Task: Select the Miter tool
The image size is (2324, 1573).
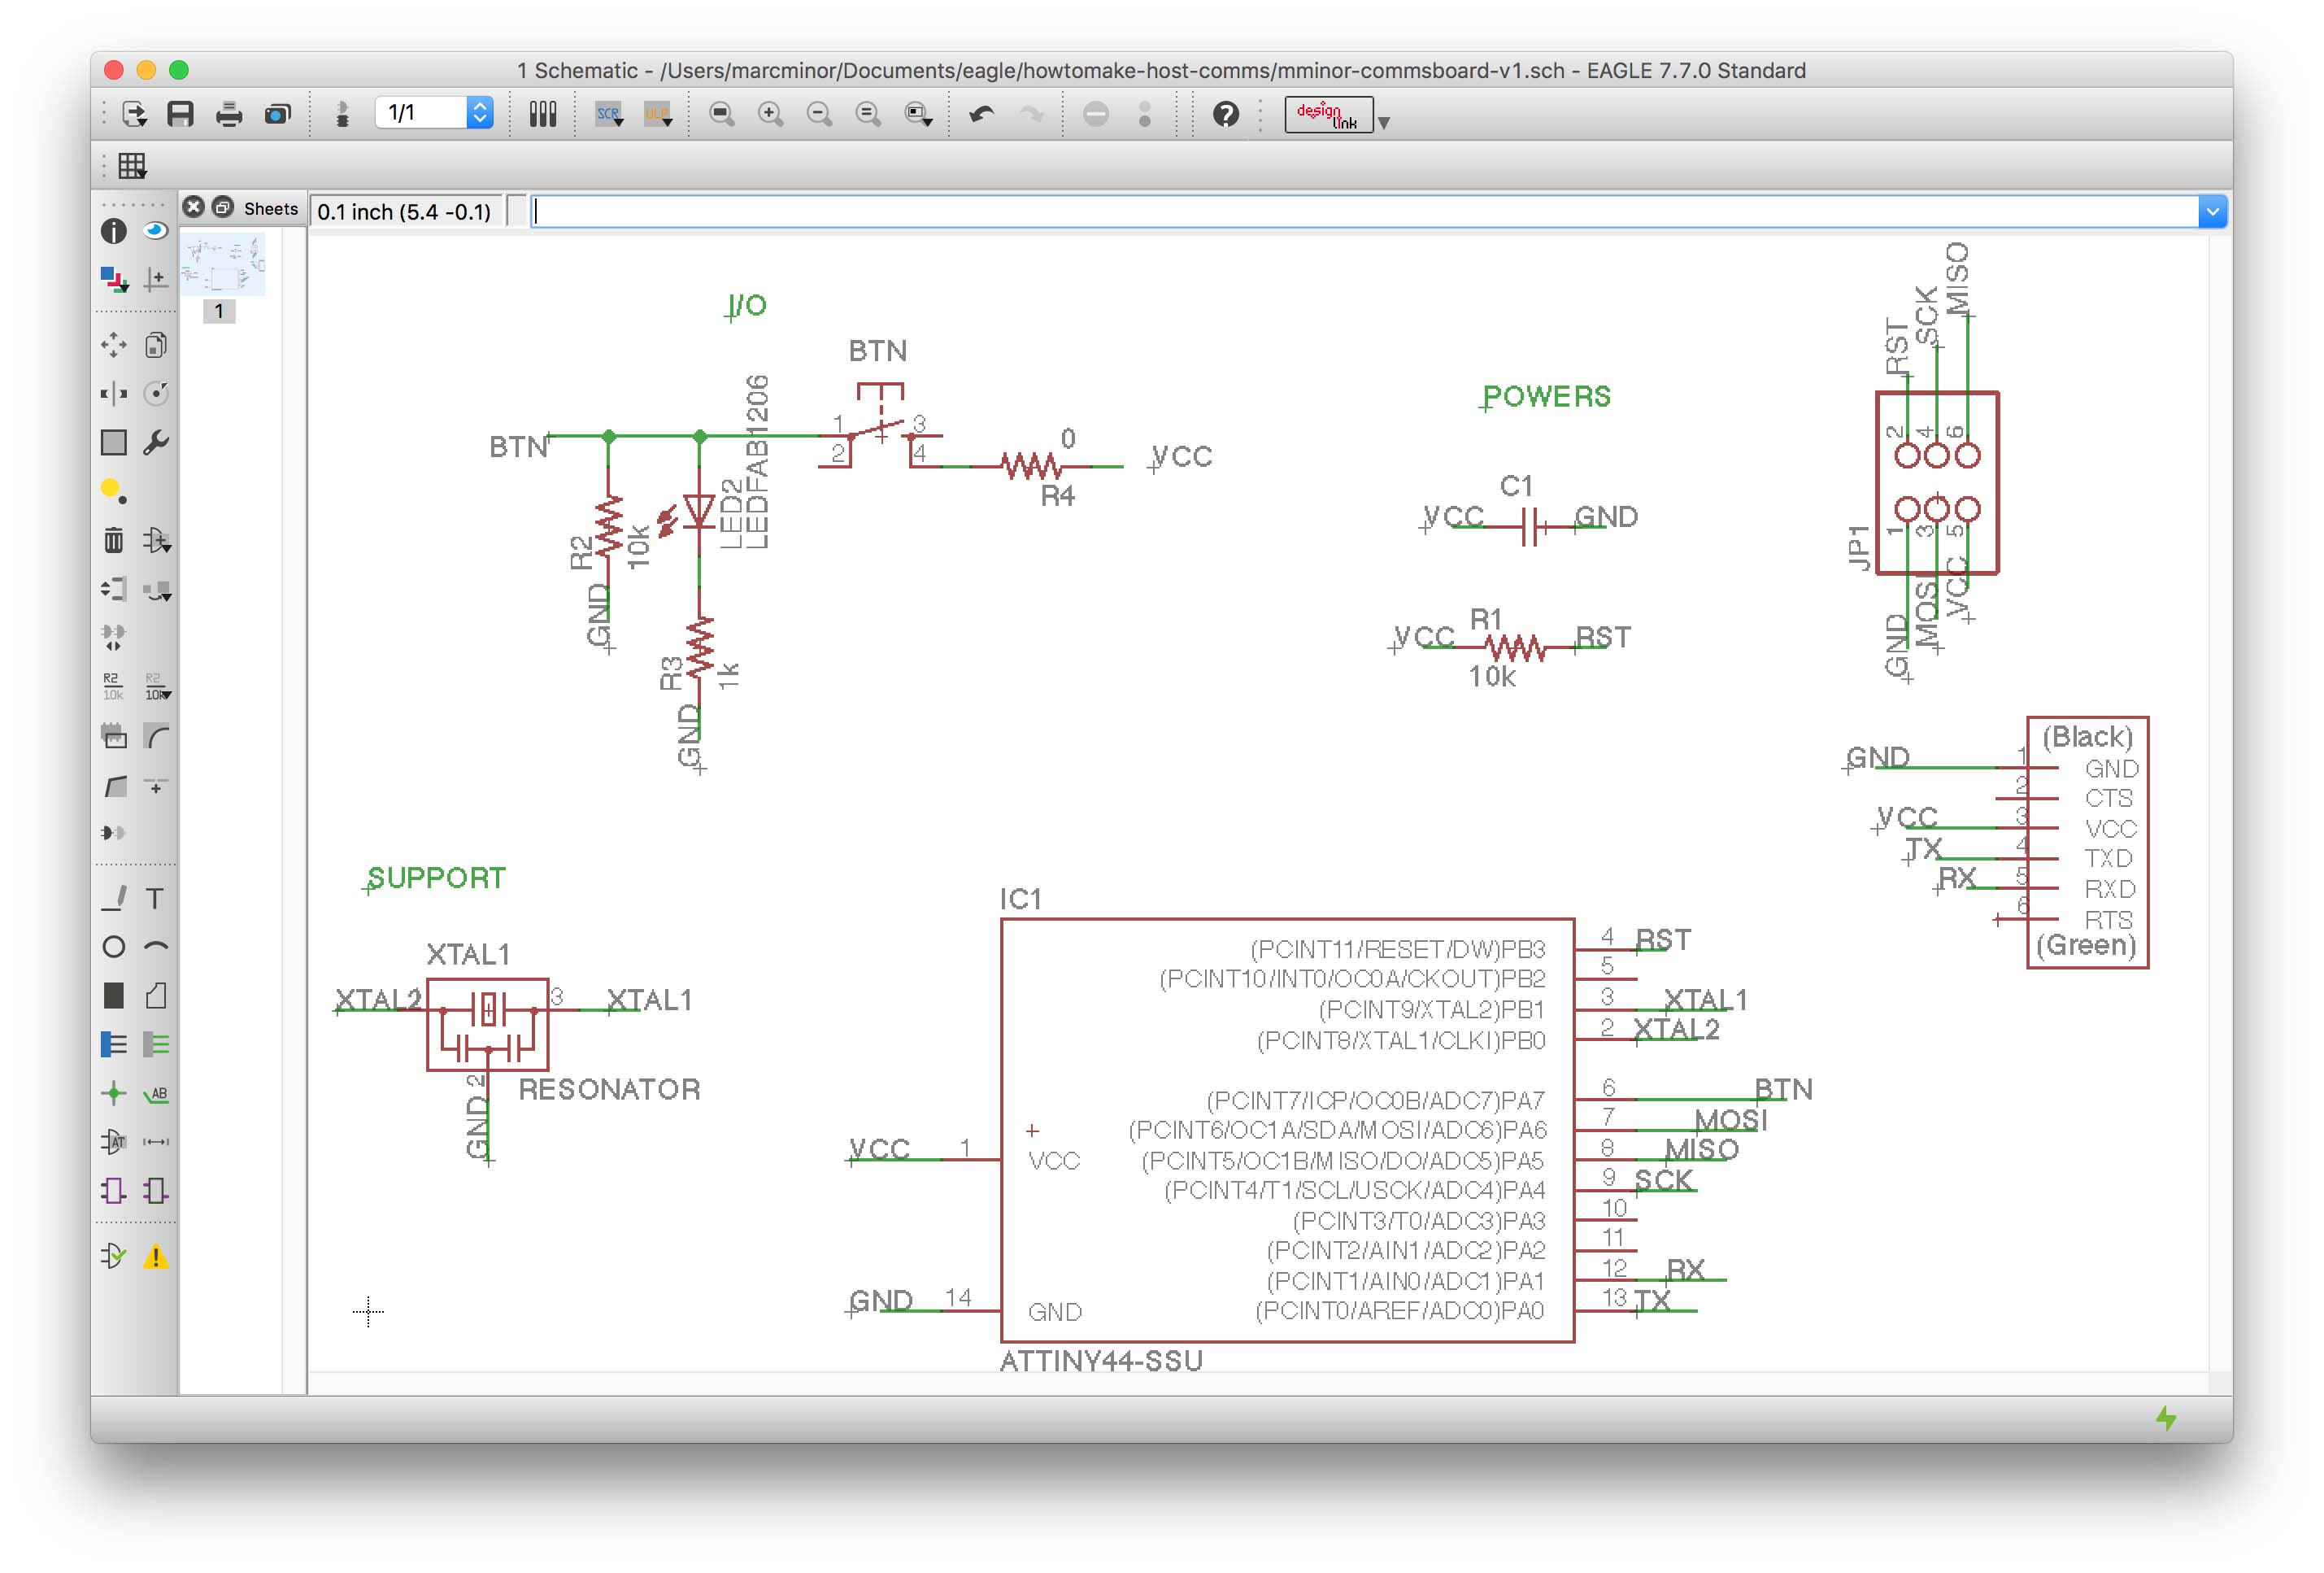Action: click(155, 737)
